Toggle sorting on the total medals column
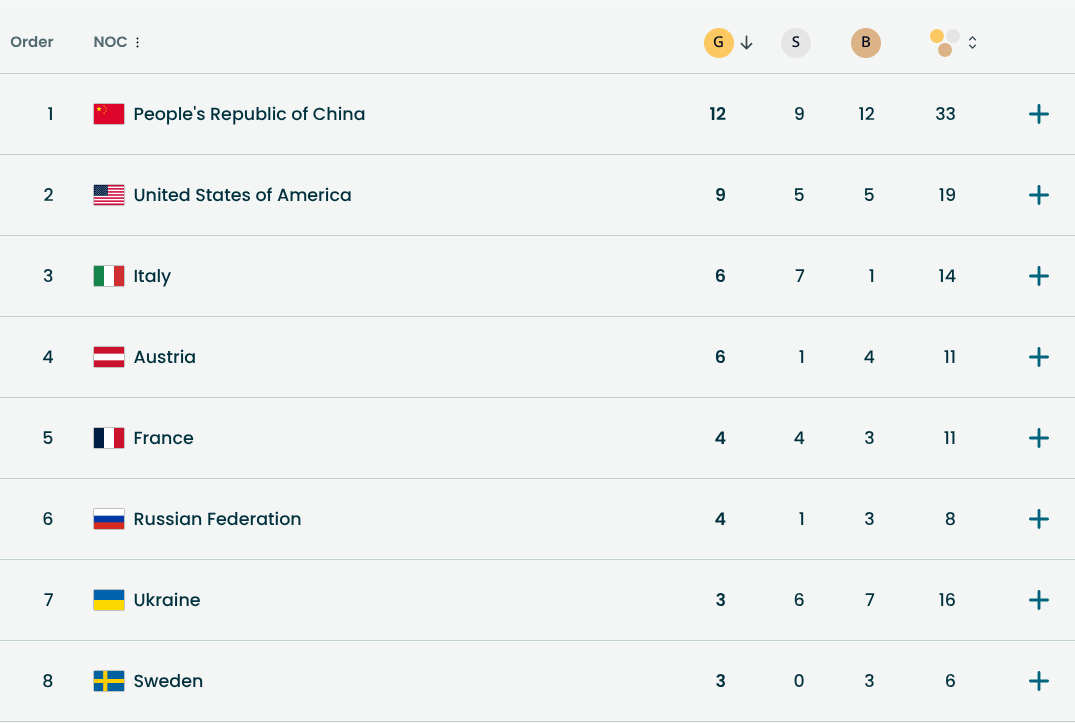The width and height of the screenshot is (1075, 723). pos(971,42)
